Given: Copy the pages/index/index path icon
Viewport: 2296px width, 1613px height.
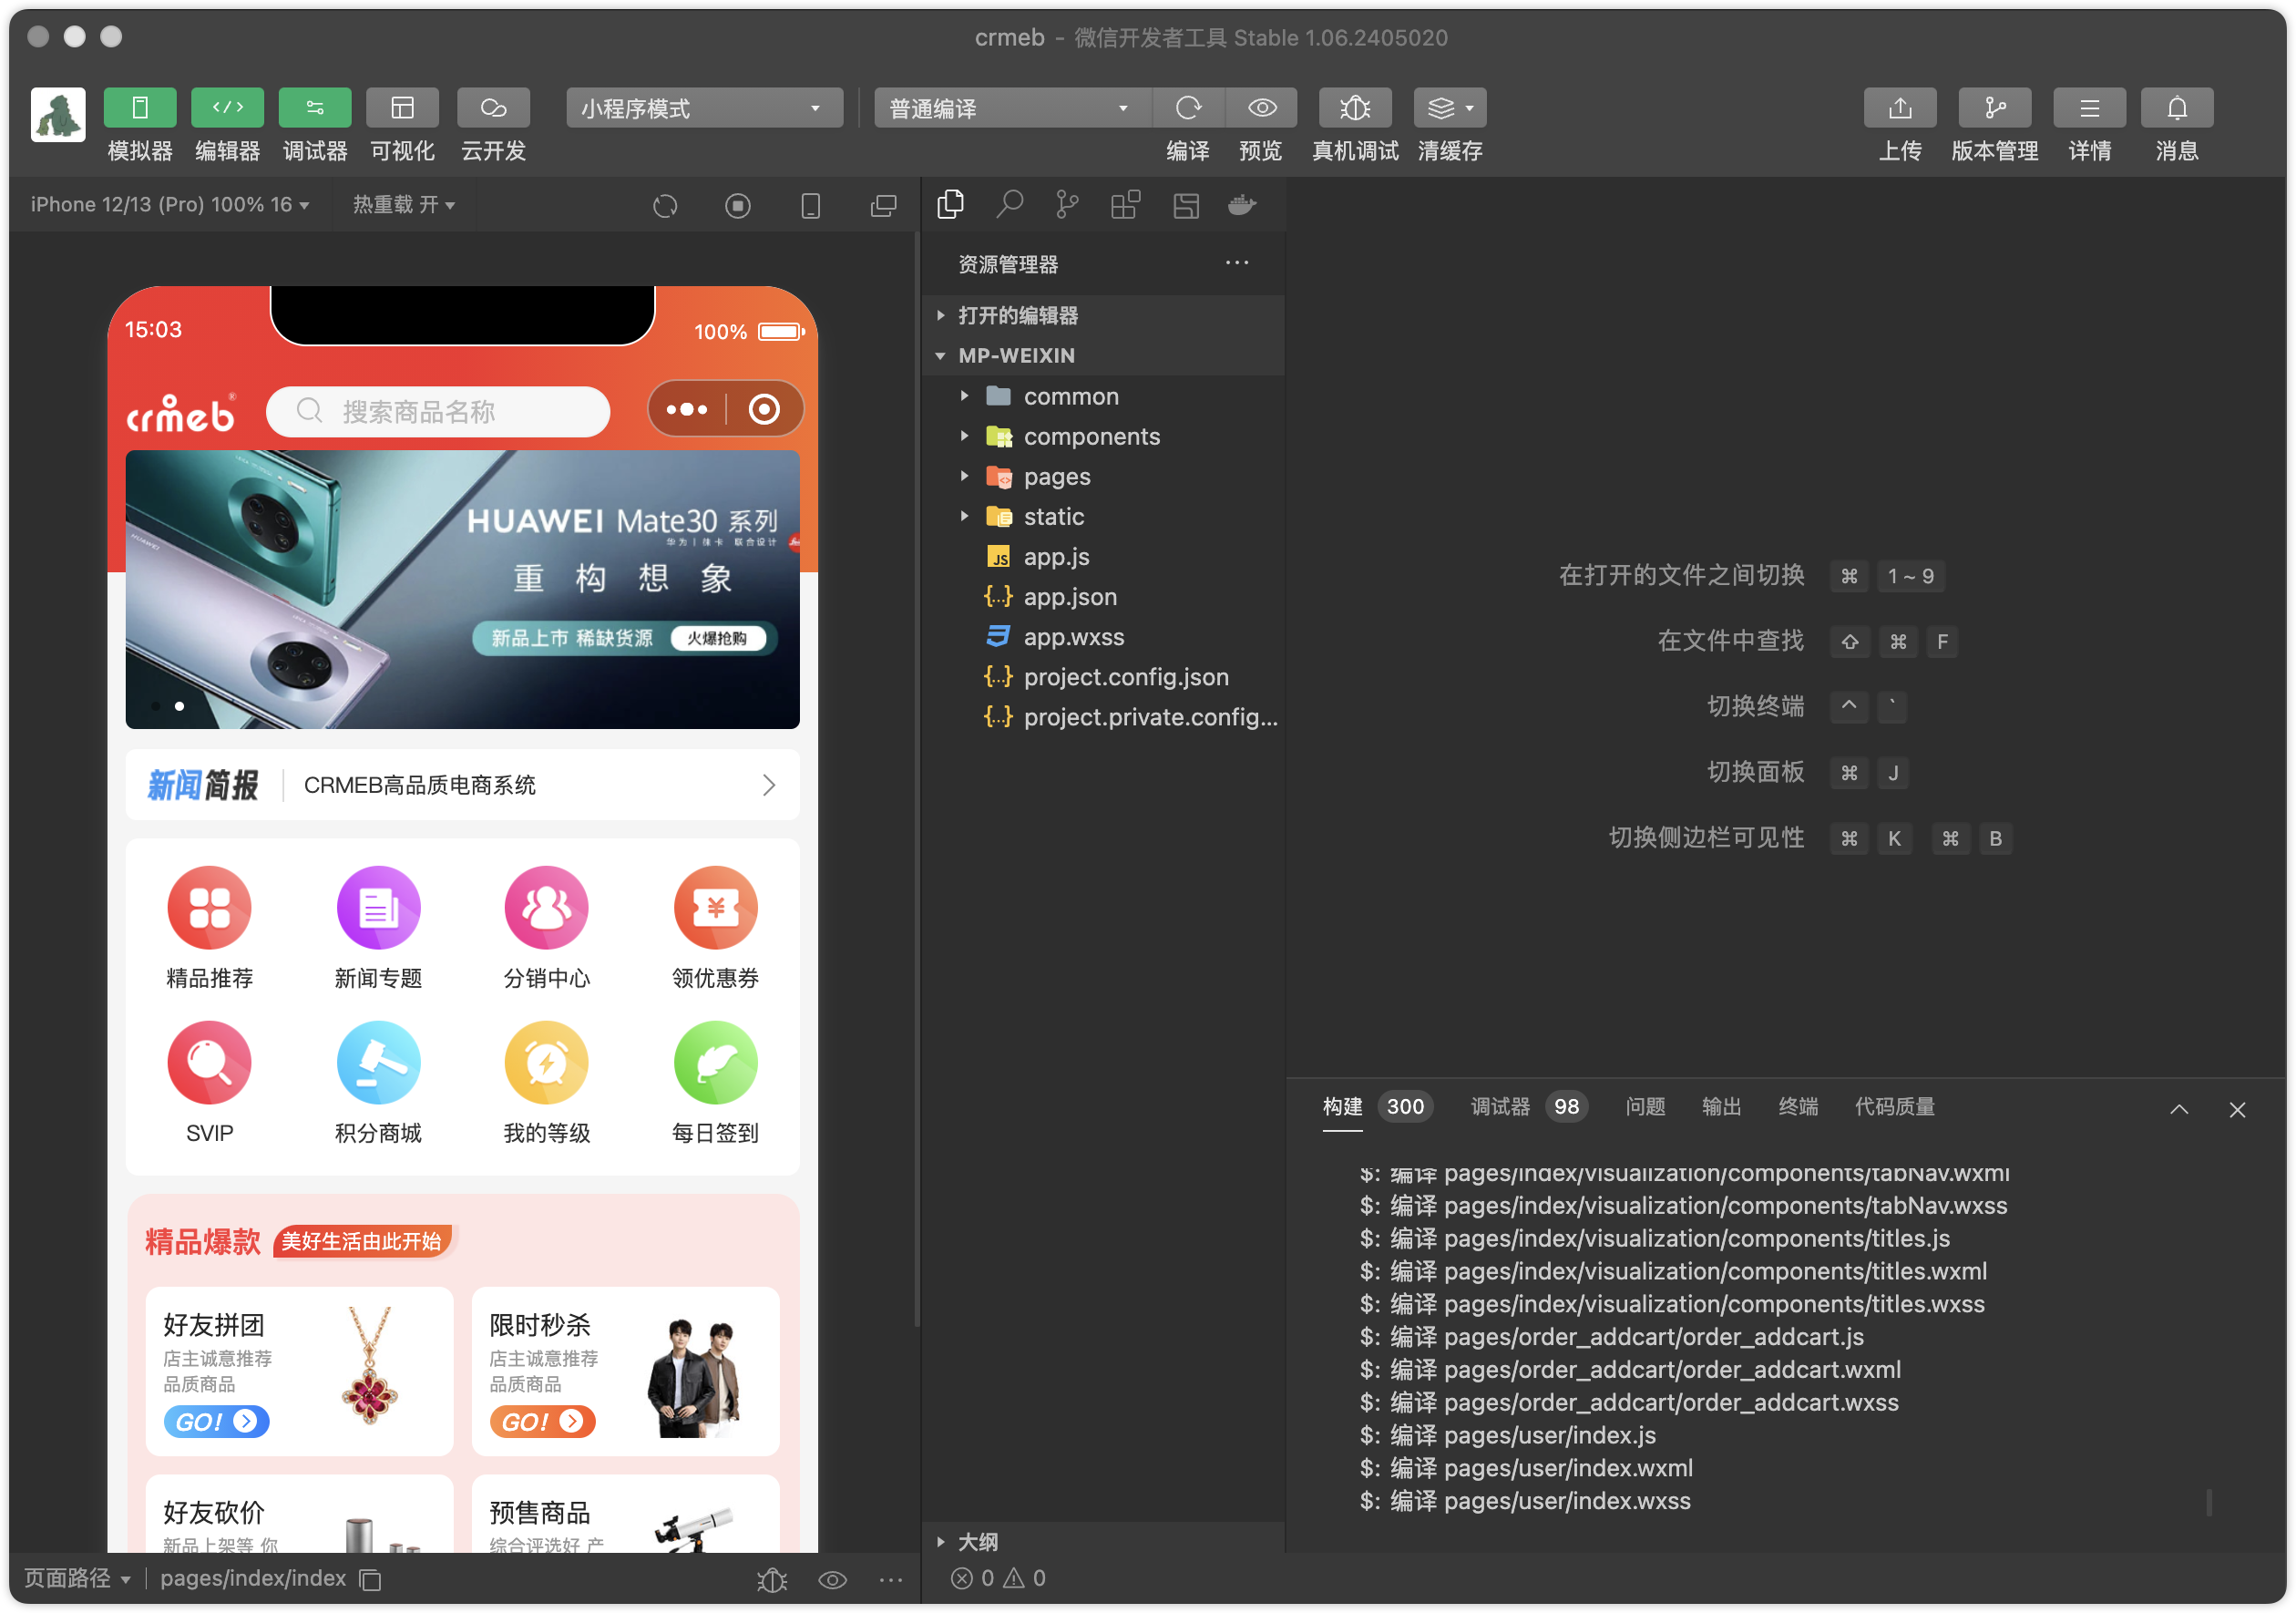Looking at the screenshot, I should coord(370,1579).
